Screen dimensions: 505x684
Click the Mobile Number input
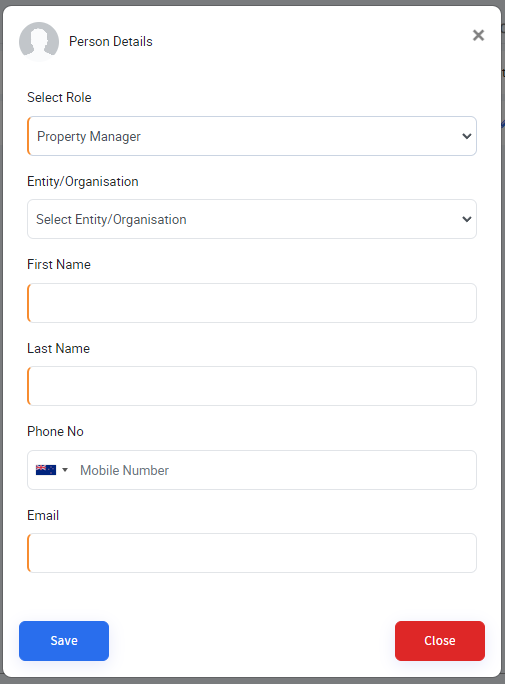pos(275,470)
